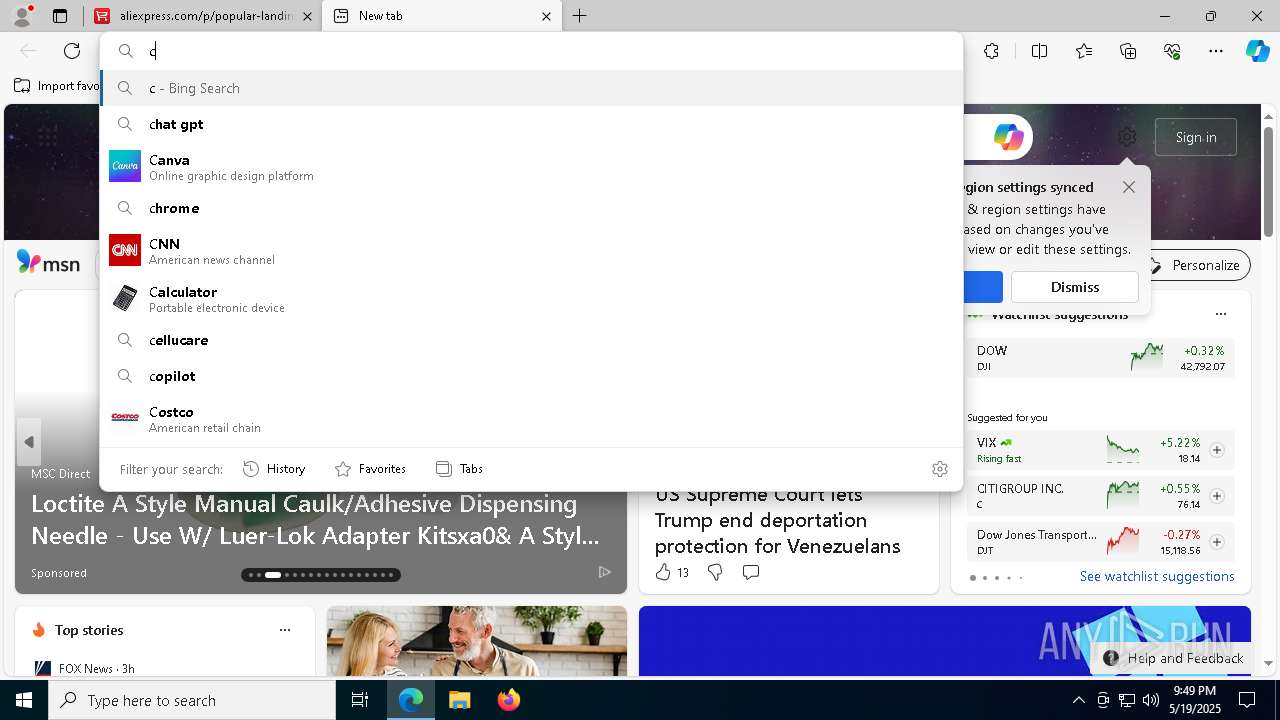Click the ad choices icon on carousel
1280x720 pixels.
click(x=604, y=572)
